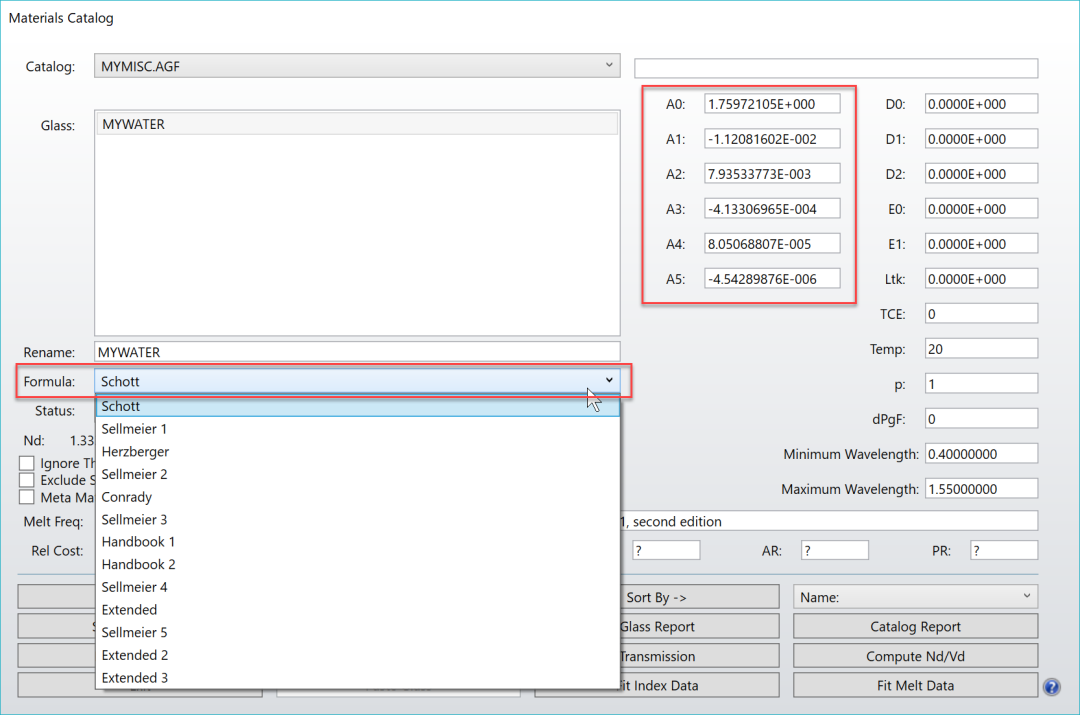Screen dimensions: 1080x715
Task: Click the A2 coefficient field
Action: (772, 174)
